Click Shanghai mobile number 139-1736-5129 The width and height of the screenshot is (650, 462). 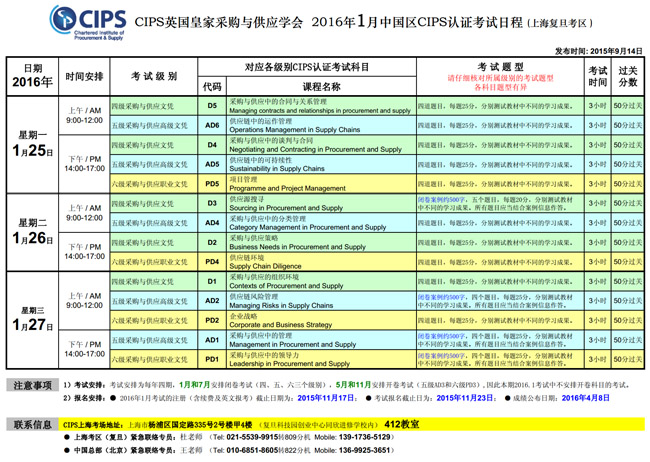[x=365, y=437]
